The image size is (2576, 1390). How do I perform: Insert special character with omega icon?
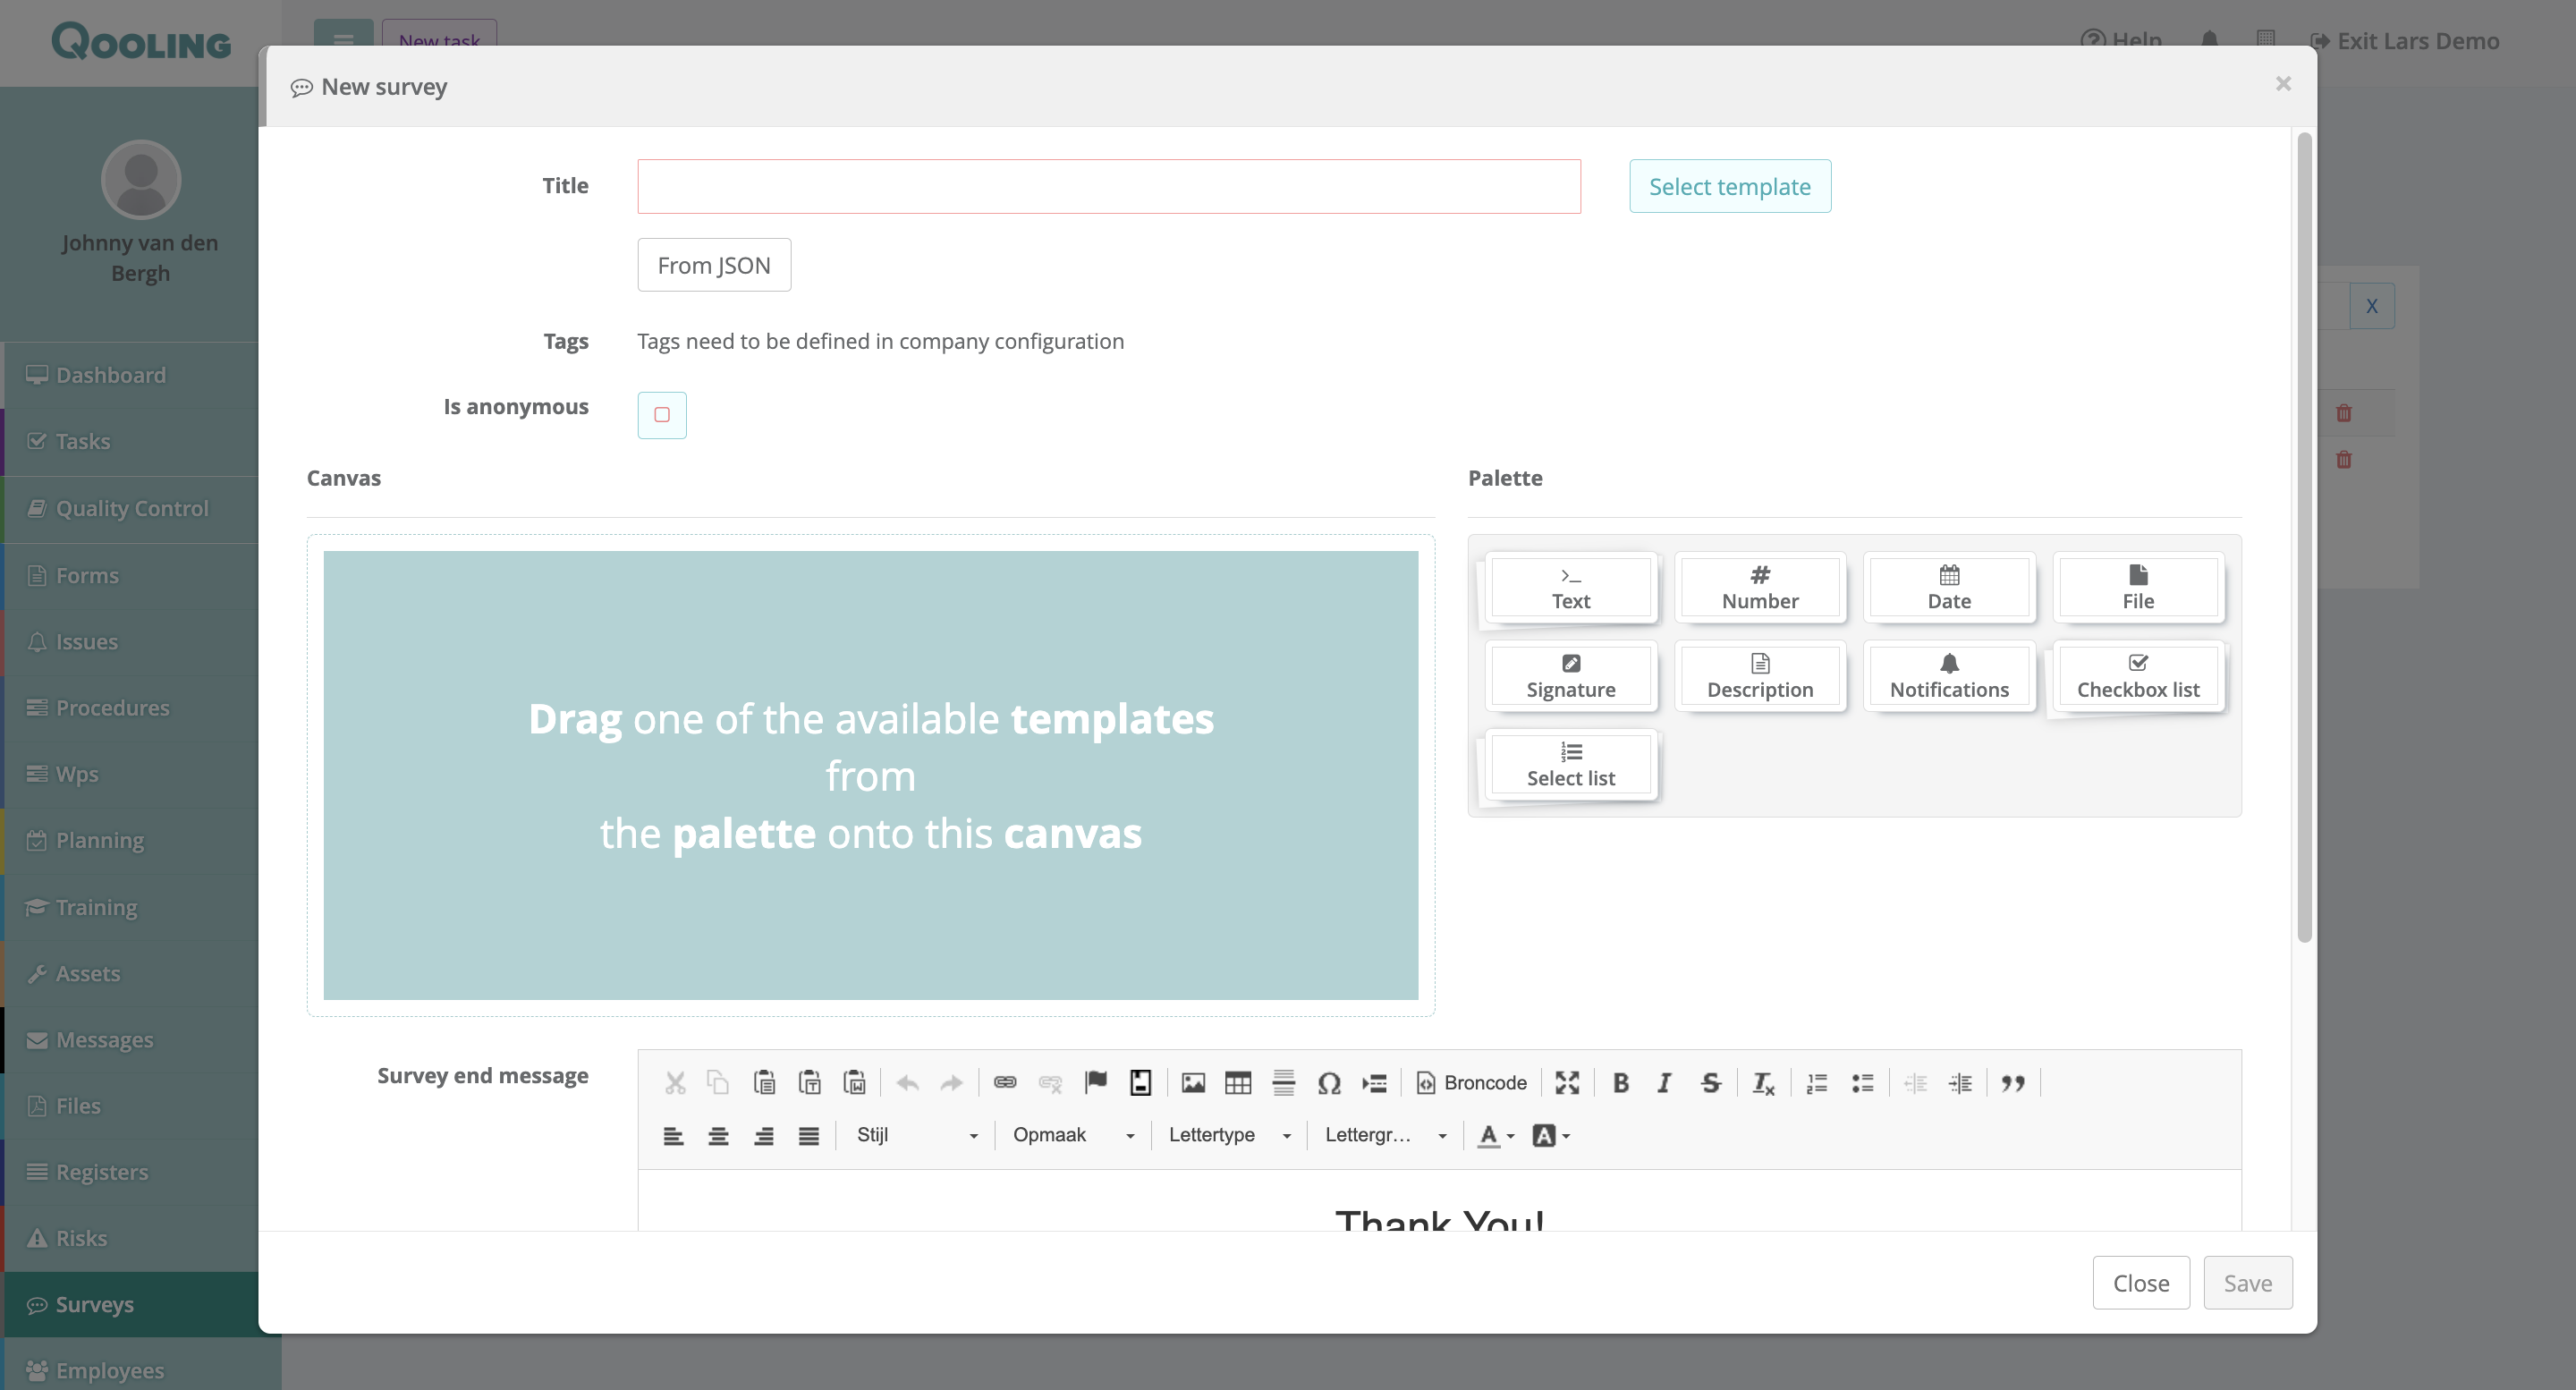[1328, 1083]
